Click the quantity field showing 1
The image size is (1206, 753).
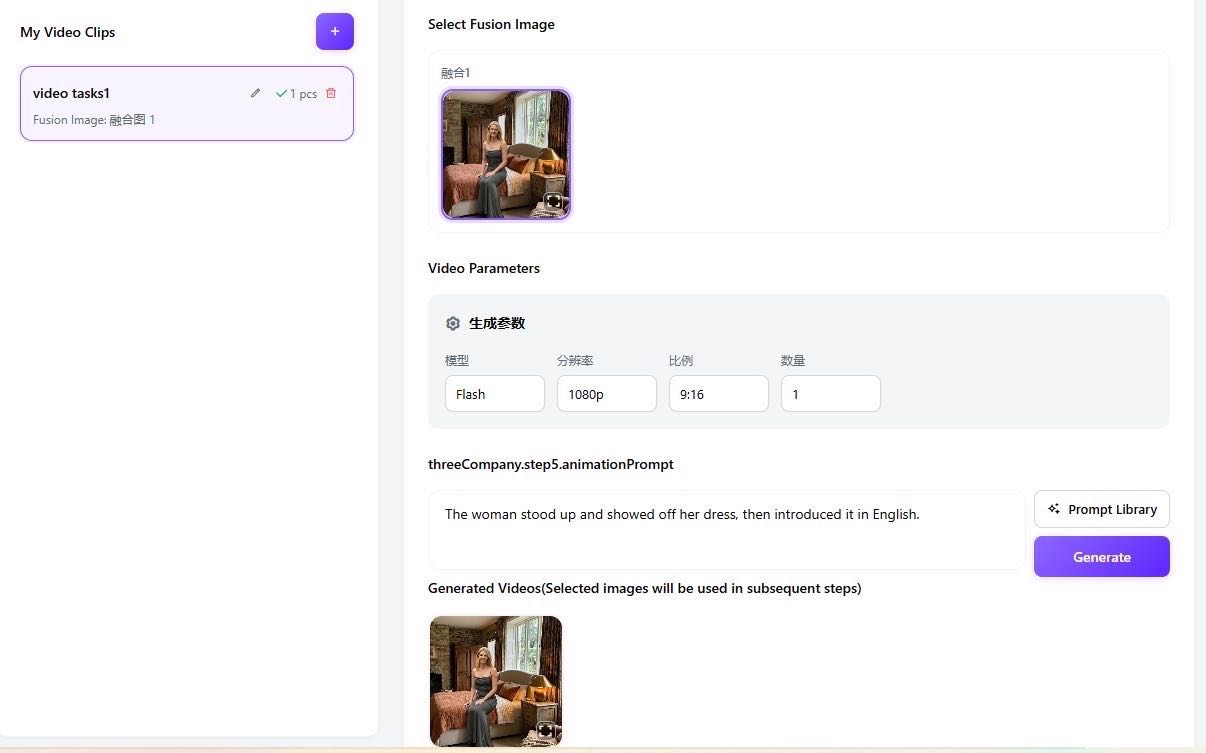click(830, 394)
